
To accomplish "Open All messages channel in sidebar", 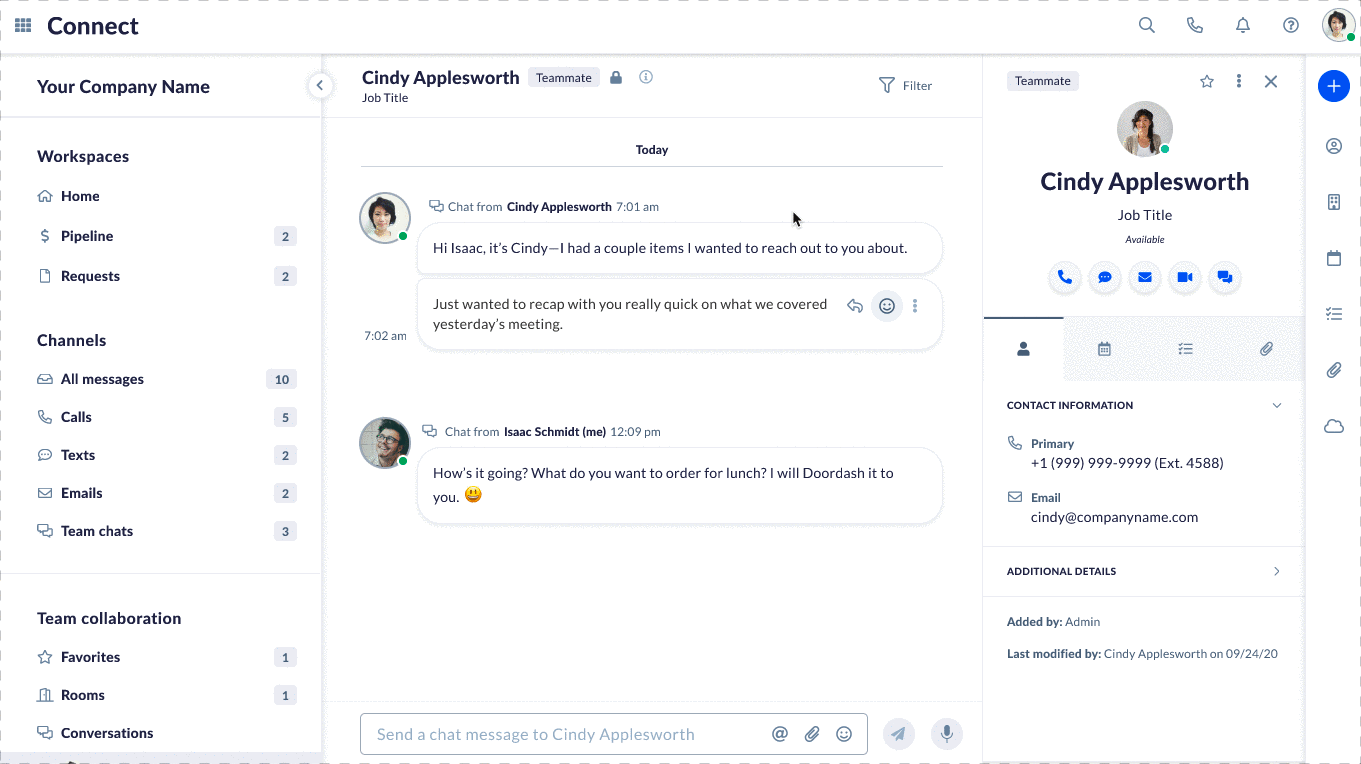I will tap(102, 379).
